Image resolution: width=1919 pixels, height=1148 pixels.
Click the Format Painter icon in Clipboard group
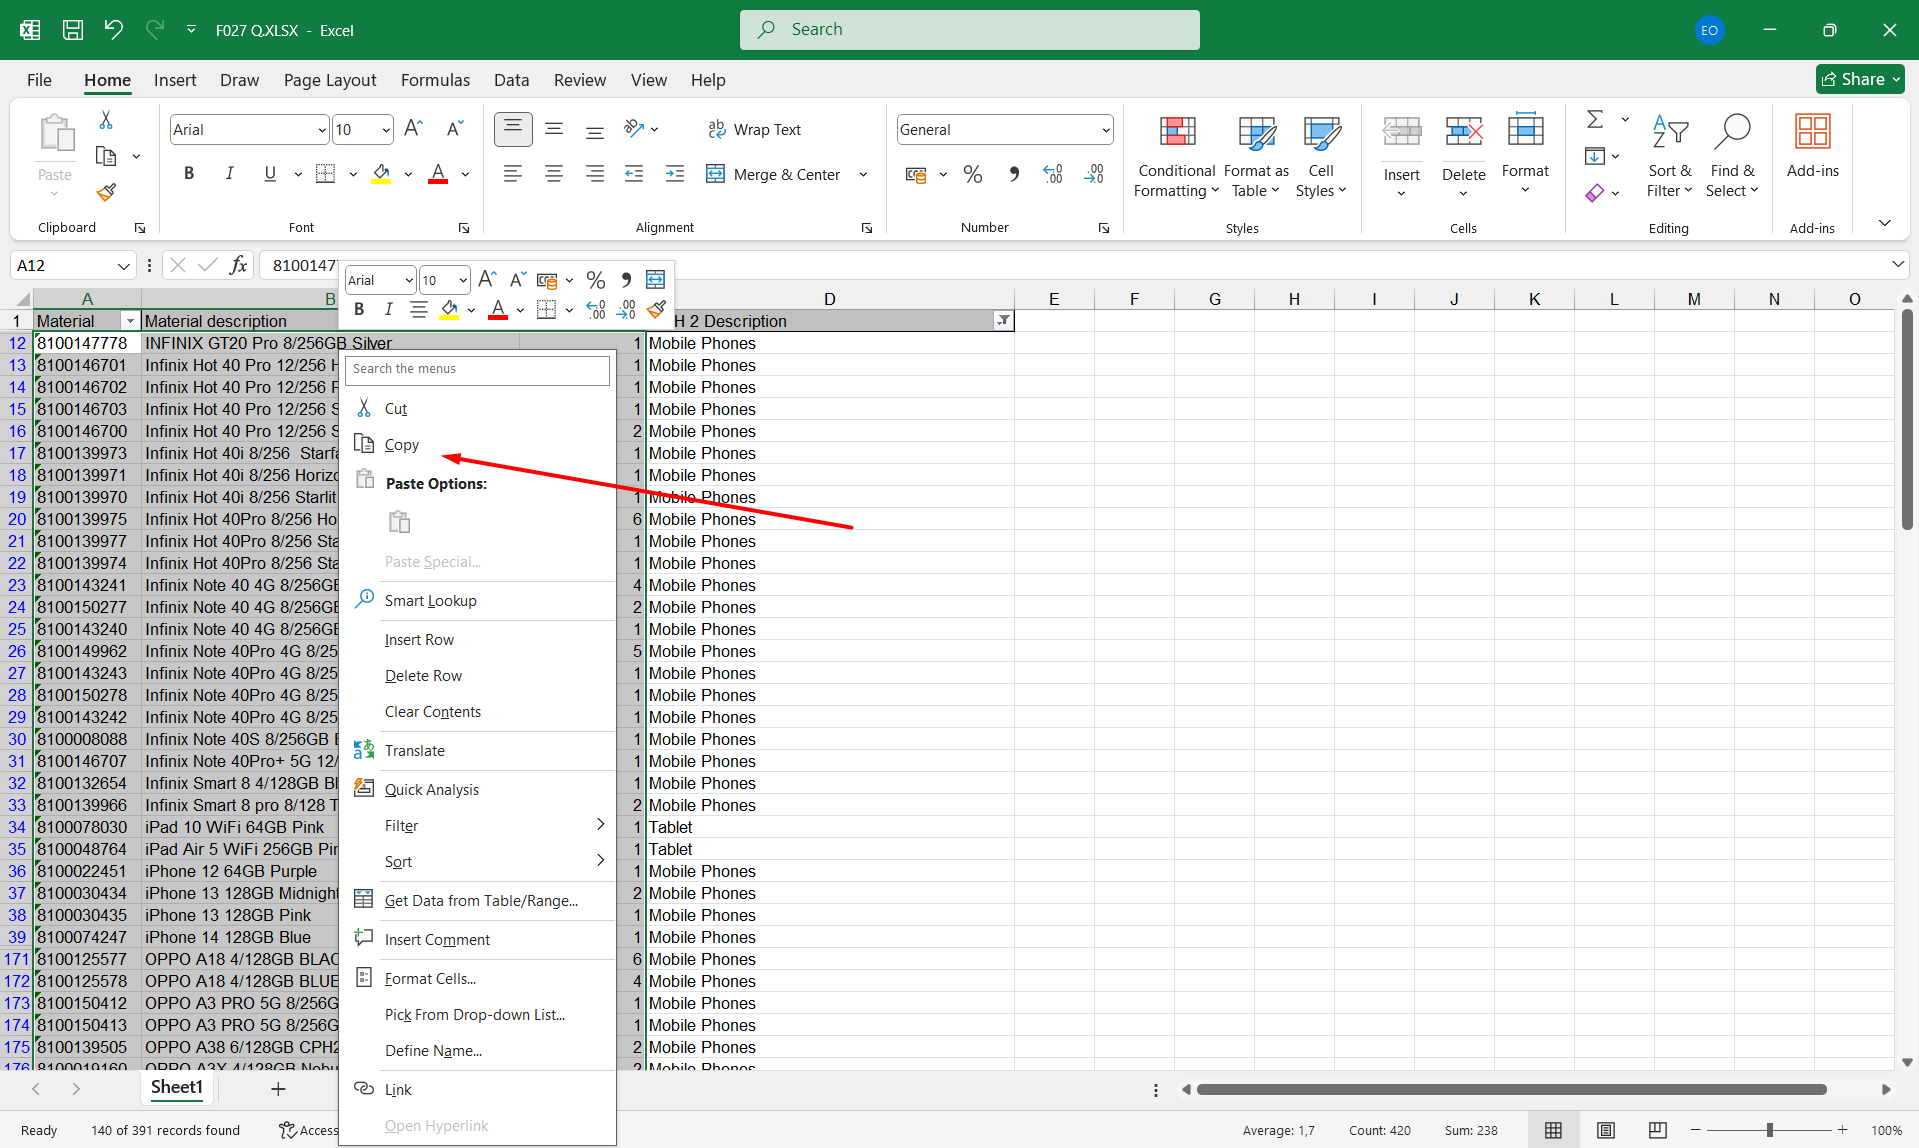(x=106, y=192)
